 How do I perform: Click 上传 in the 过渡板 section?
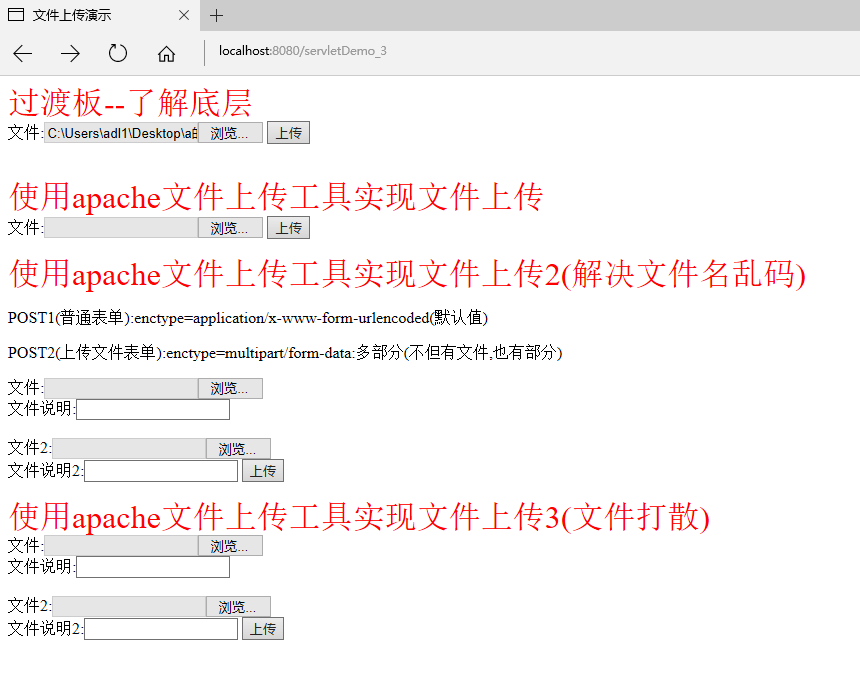tap(288, 133)
